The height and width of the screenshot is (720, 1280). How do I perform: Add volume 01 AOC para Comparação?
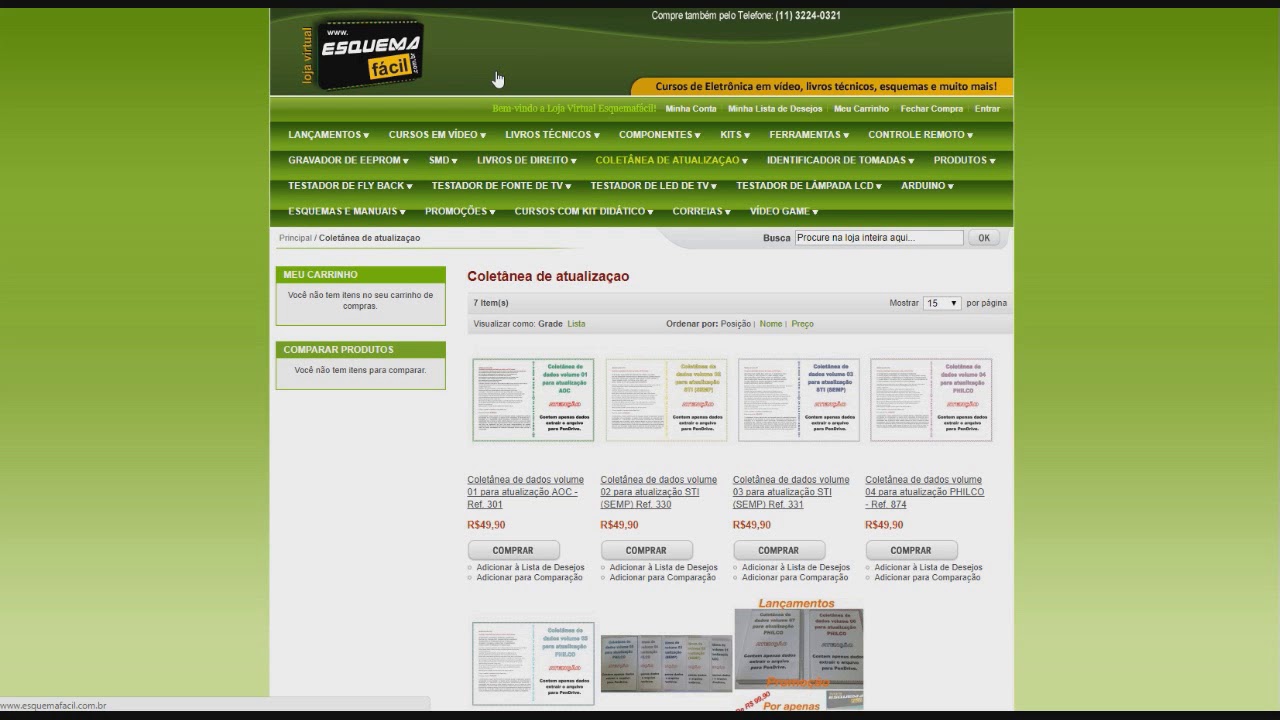coord(529,577)
